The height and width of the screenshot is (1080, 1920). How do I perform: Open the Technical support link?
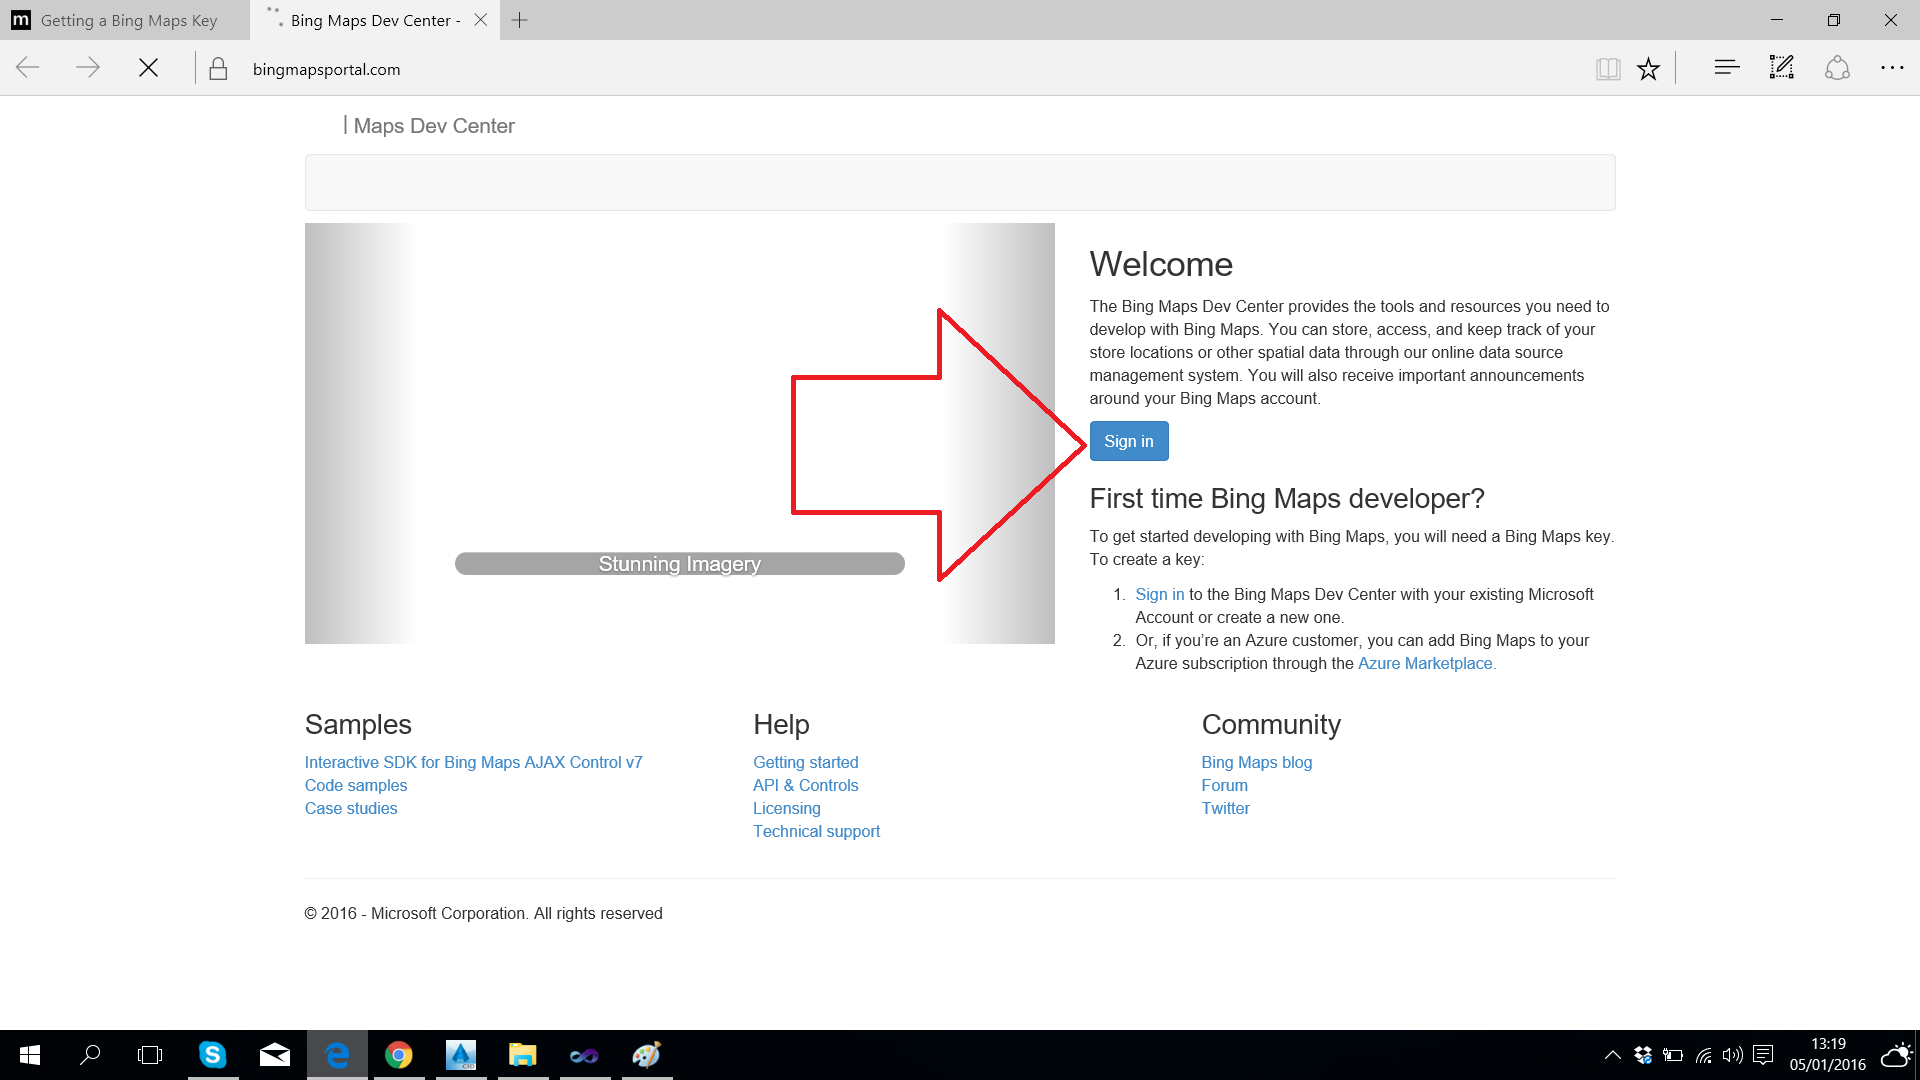pyautogui.click(x=816, y=831)
